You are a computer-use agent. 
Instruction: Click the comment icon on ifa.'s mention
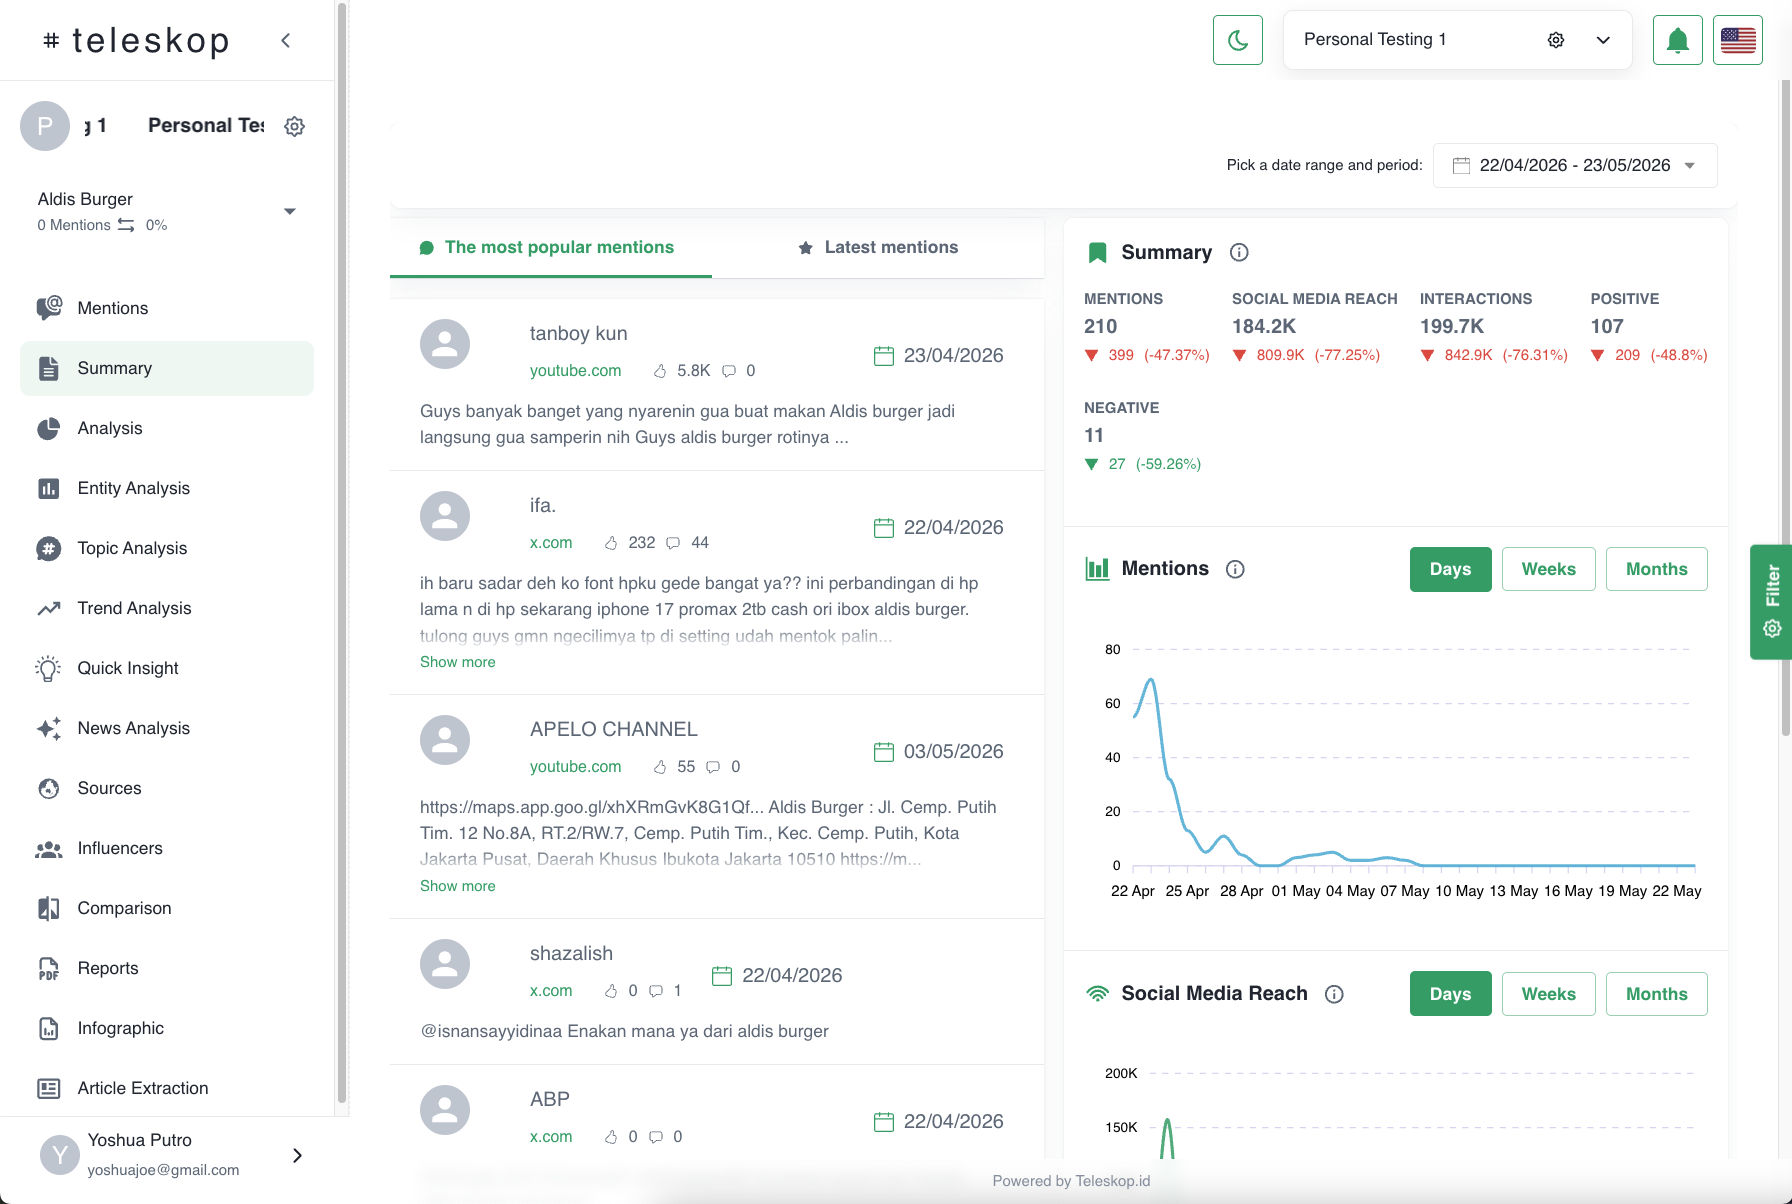(673, 543)
